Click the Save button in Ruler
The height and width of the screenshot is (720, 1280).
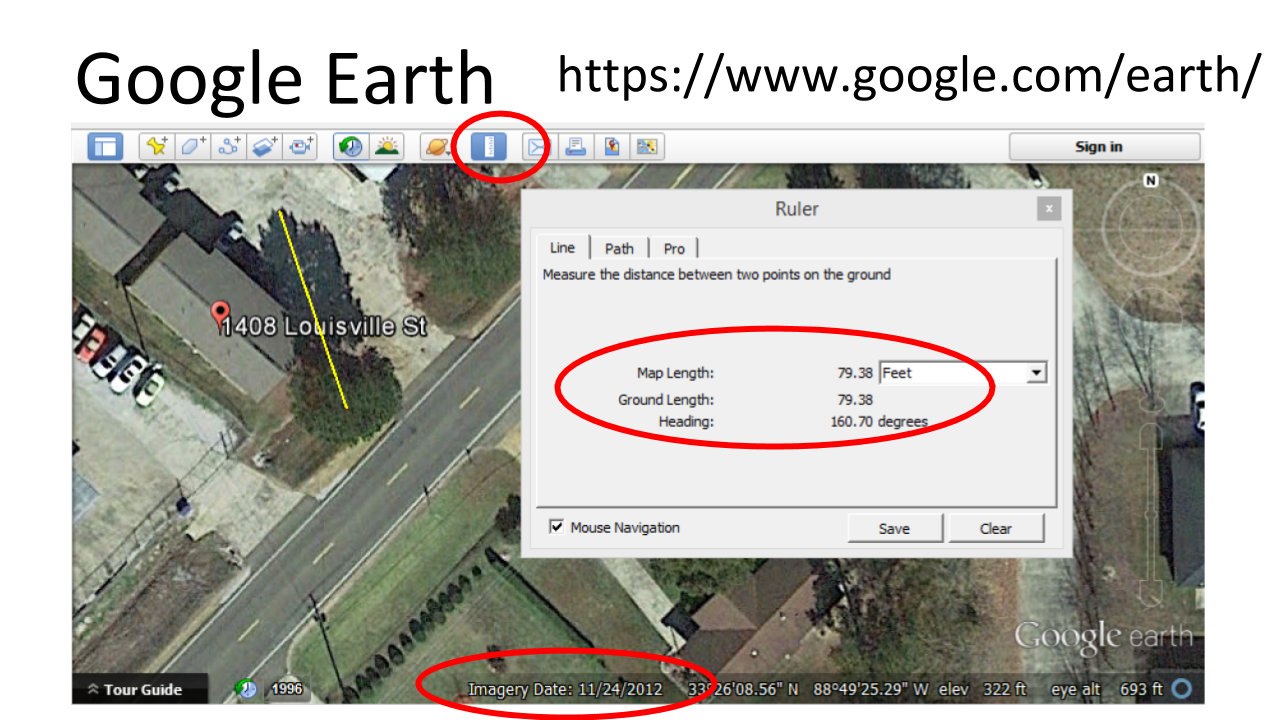(x=894, y=528)
